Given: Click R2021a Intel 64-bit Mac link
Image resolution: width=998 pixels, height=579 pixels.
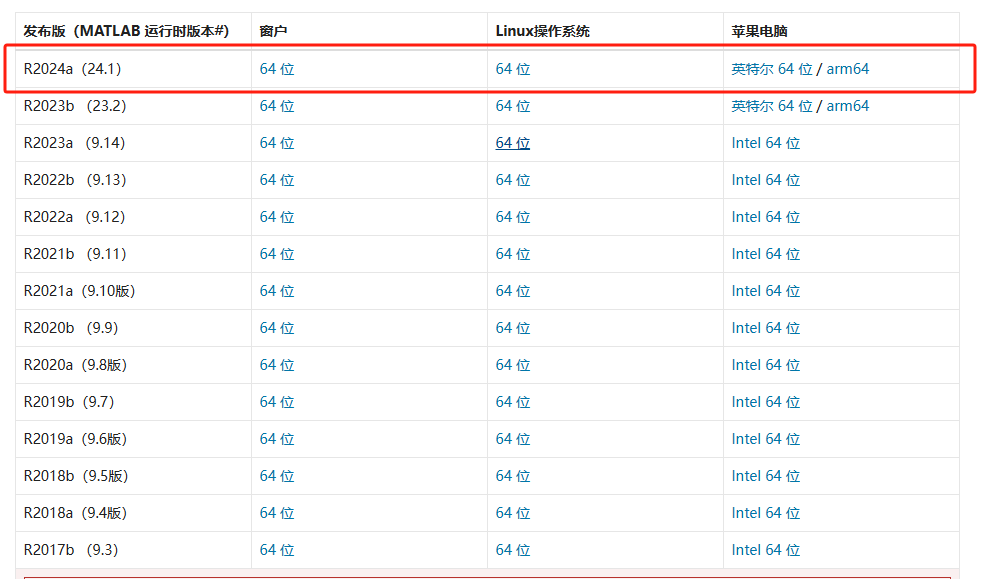Looking at the screenshot, I should tap(766, 290).
